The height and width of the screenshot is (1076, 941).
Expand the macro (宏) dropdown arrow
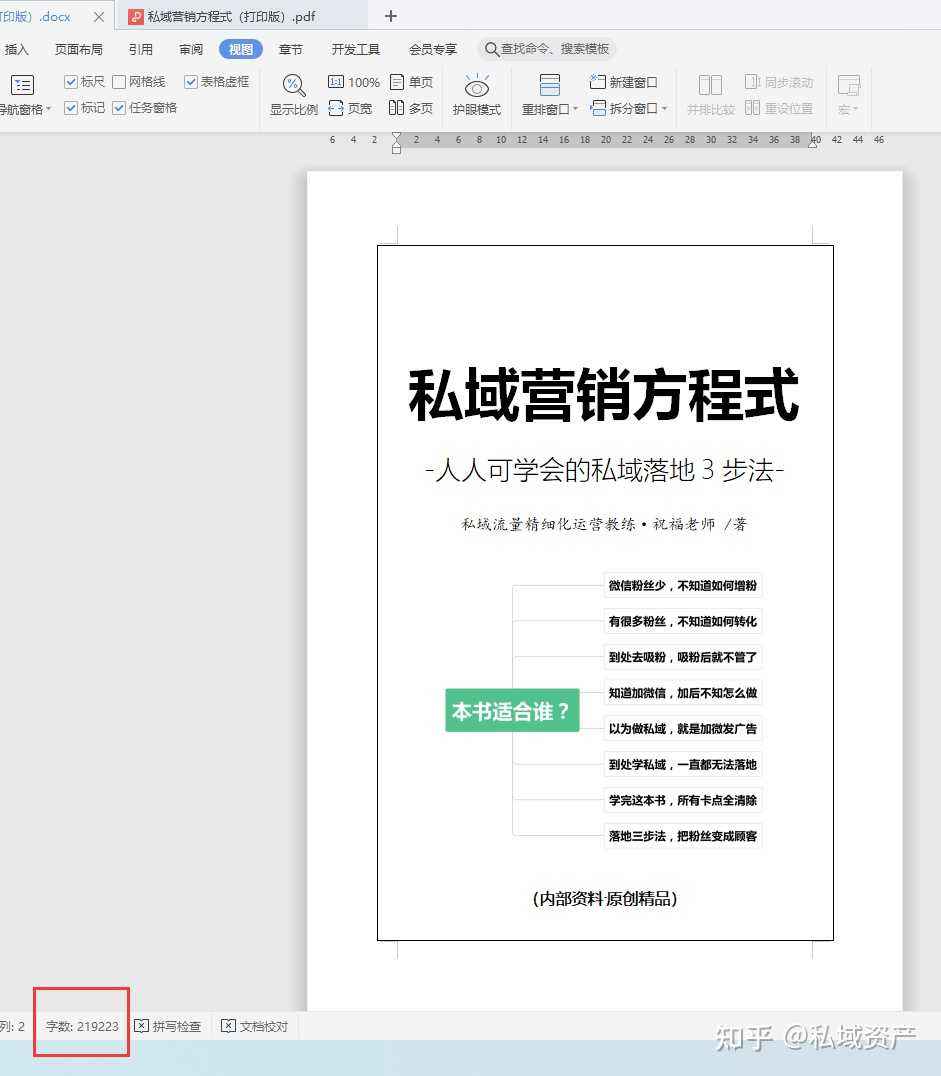click(855, 109)
